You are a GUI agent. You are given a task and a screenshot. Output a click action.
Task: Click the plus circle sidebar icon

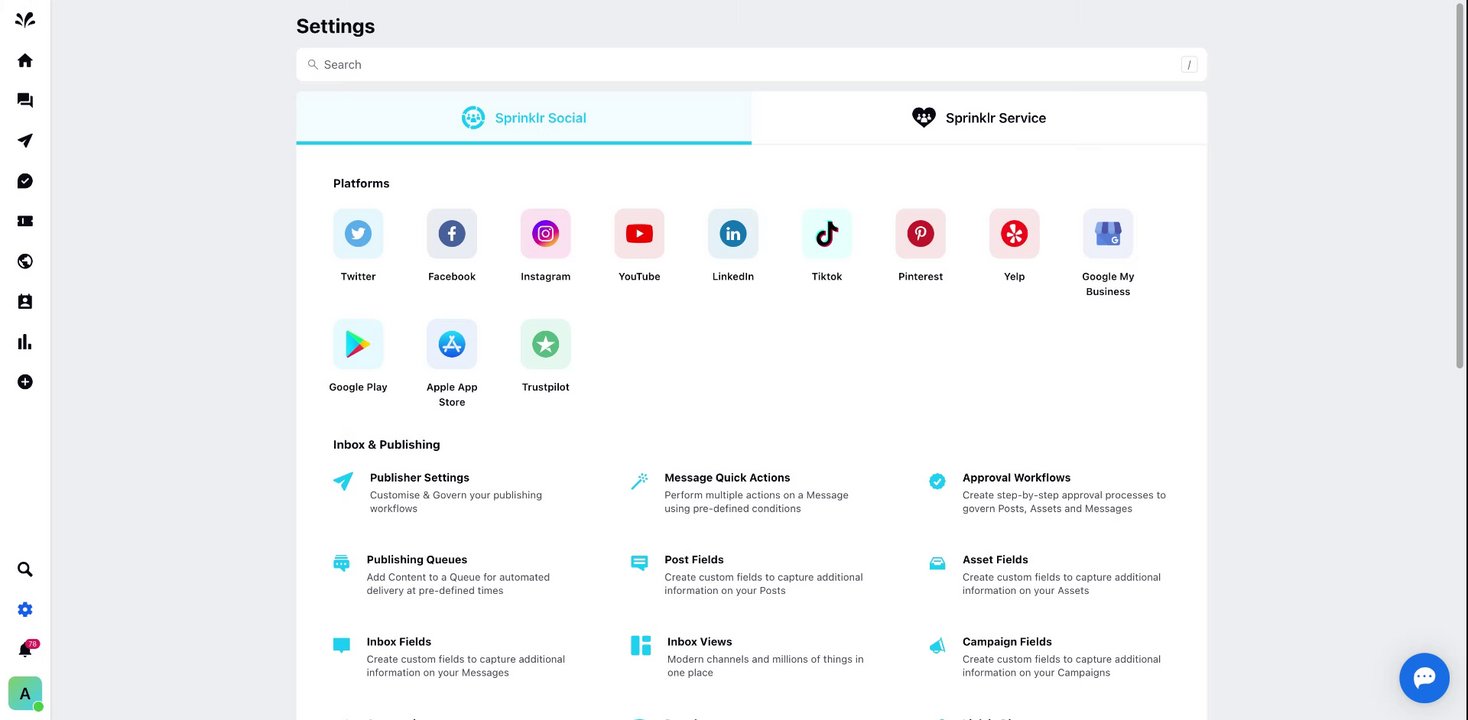(x=25, y=382)
